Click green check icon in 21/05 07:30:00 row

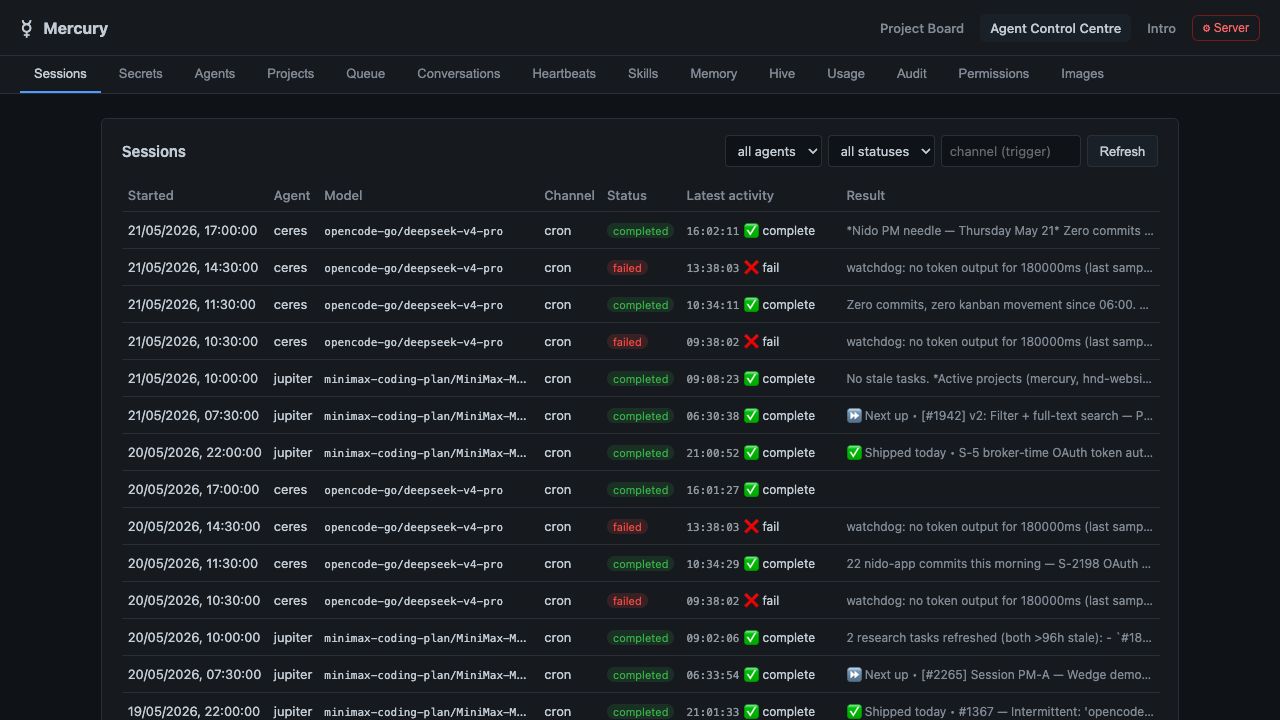751,415
